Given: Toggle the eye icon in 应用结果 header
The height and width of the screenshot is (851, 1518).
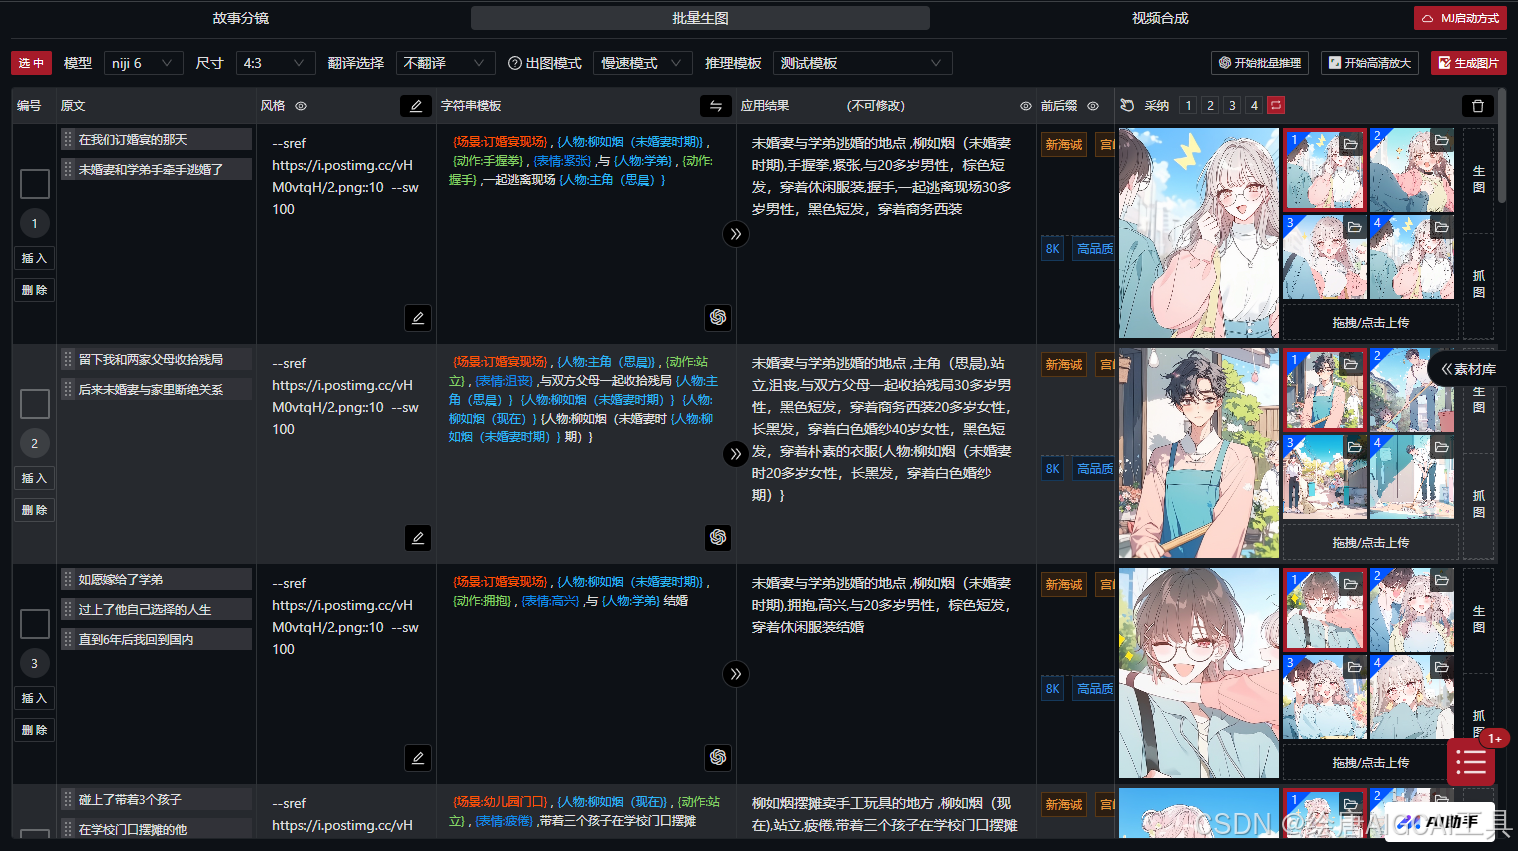Looking at the screenshot, I should point(1025,106).
